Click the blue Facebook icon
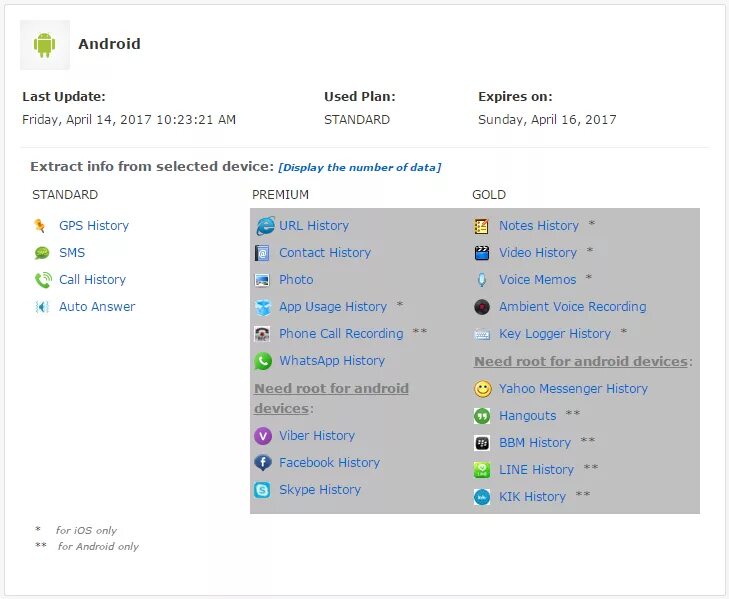729x599 pixels. point(263,463)
